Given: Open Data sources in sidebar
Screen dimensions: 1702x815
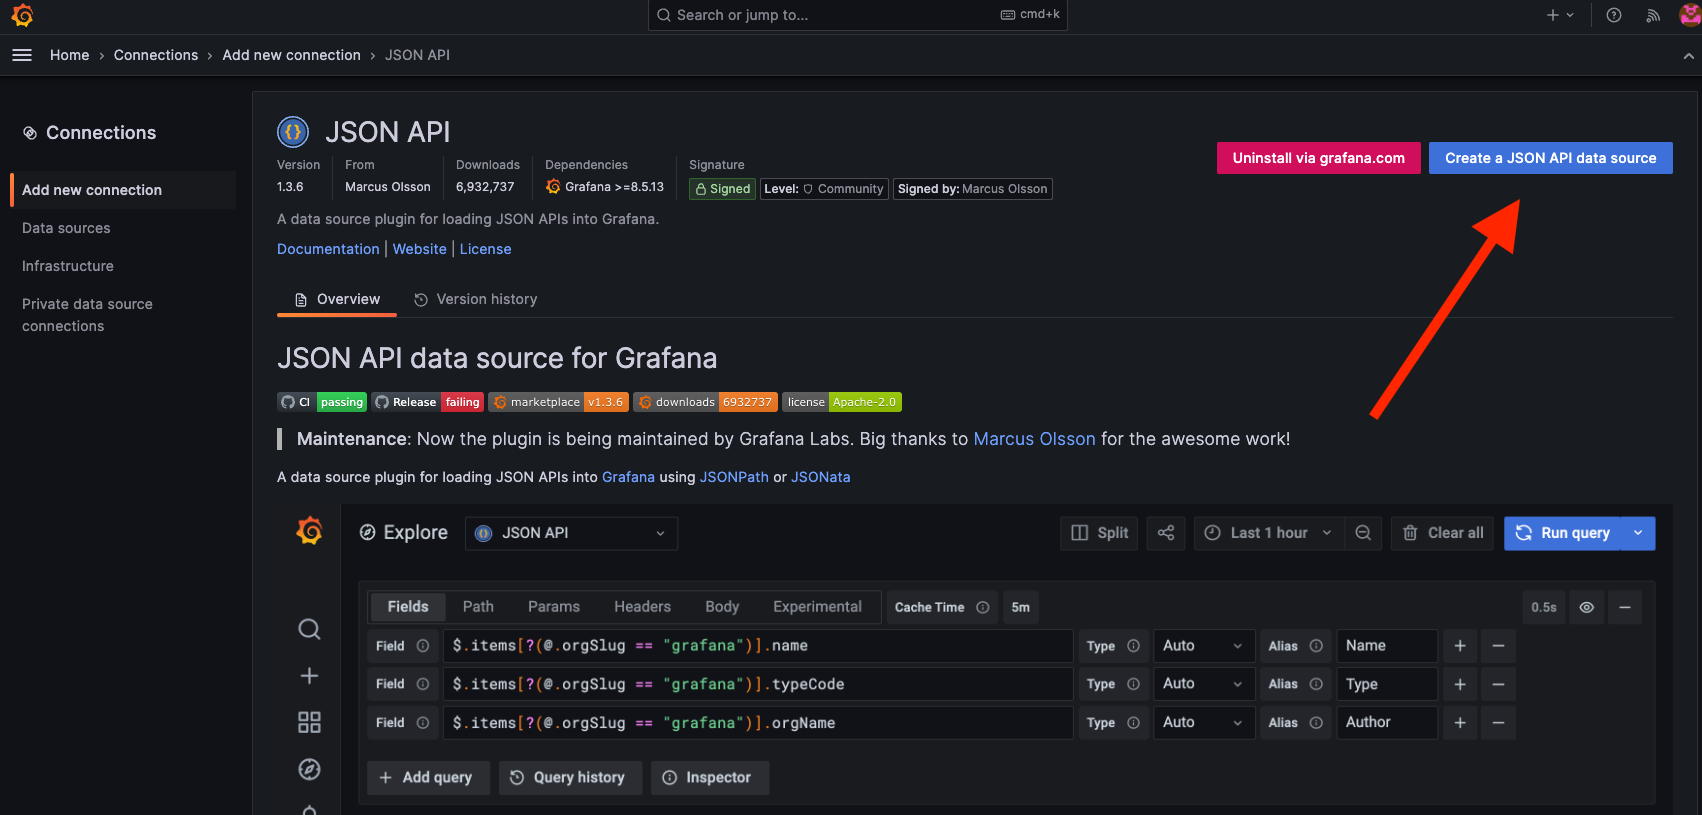Looking at the screenshot, I should [x=66, y=228].
